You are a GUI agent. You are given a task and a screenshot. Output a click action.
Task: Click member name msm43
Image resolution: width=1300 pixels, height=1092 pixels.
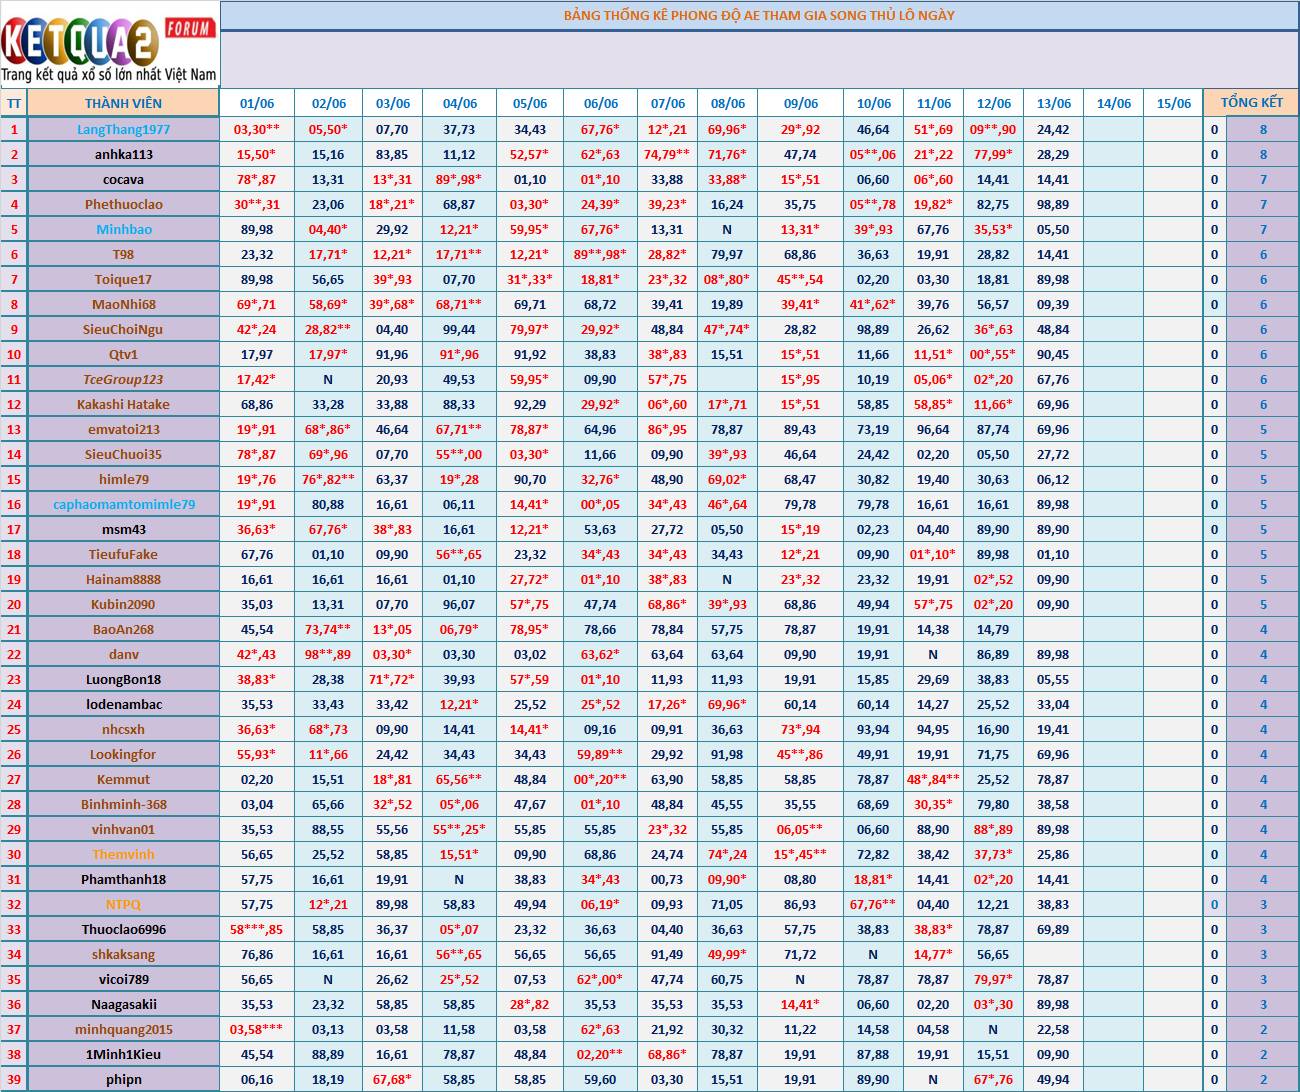tap(123, 529)
